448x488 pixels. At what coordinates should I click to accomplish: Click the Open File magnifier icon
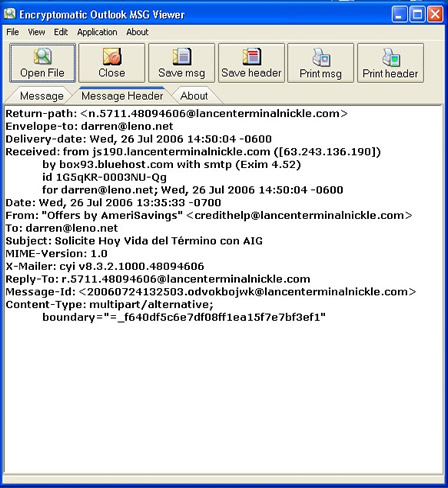coord(43,56)
